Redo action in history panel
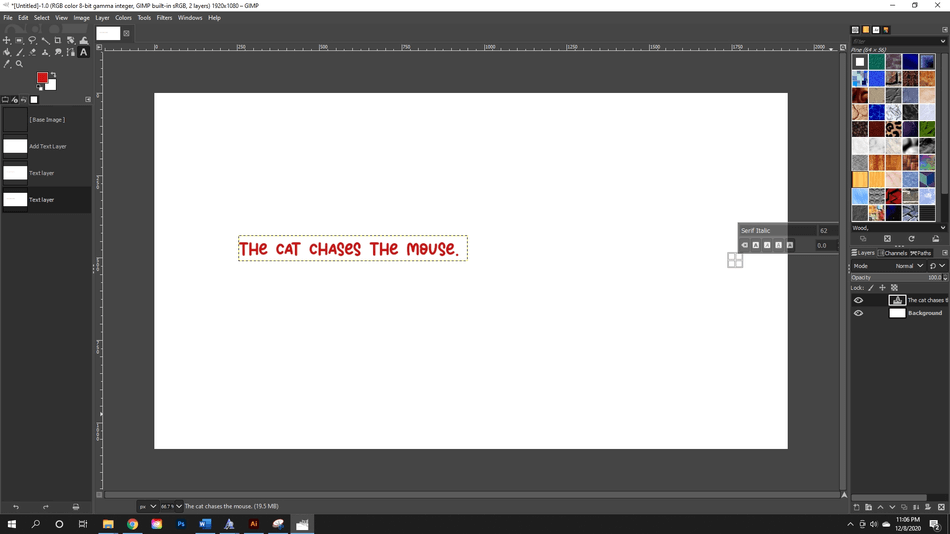The image size is (950, 534). [45, 507]
